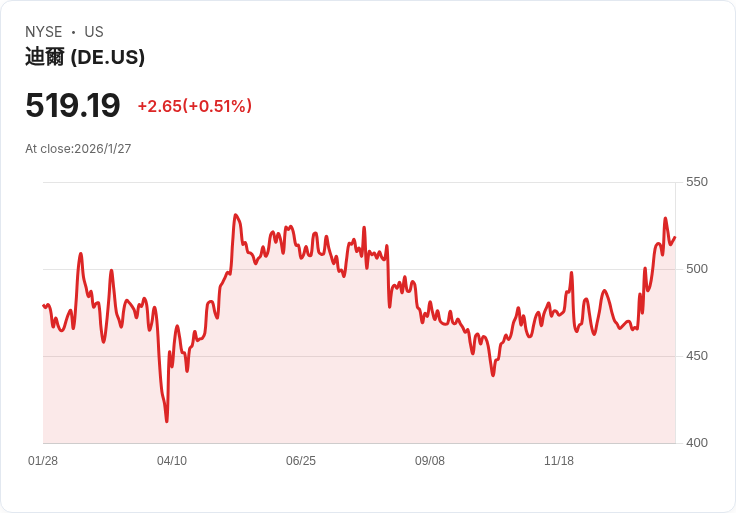Click the 11/18 date axis label

[559, 461]
